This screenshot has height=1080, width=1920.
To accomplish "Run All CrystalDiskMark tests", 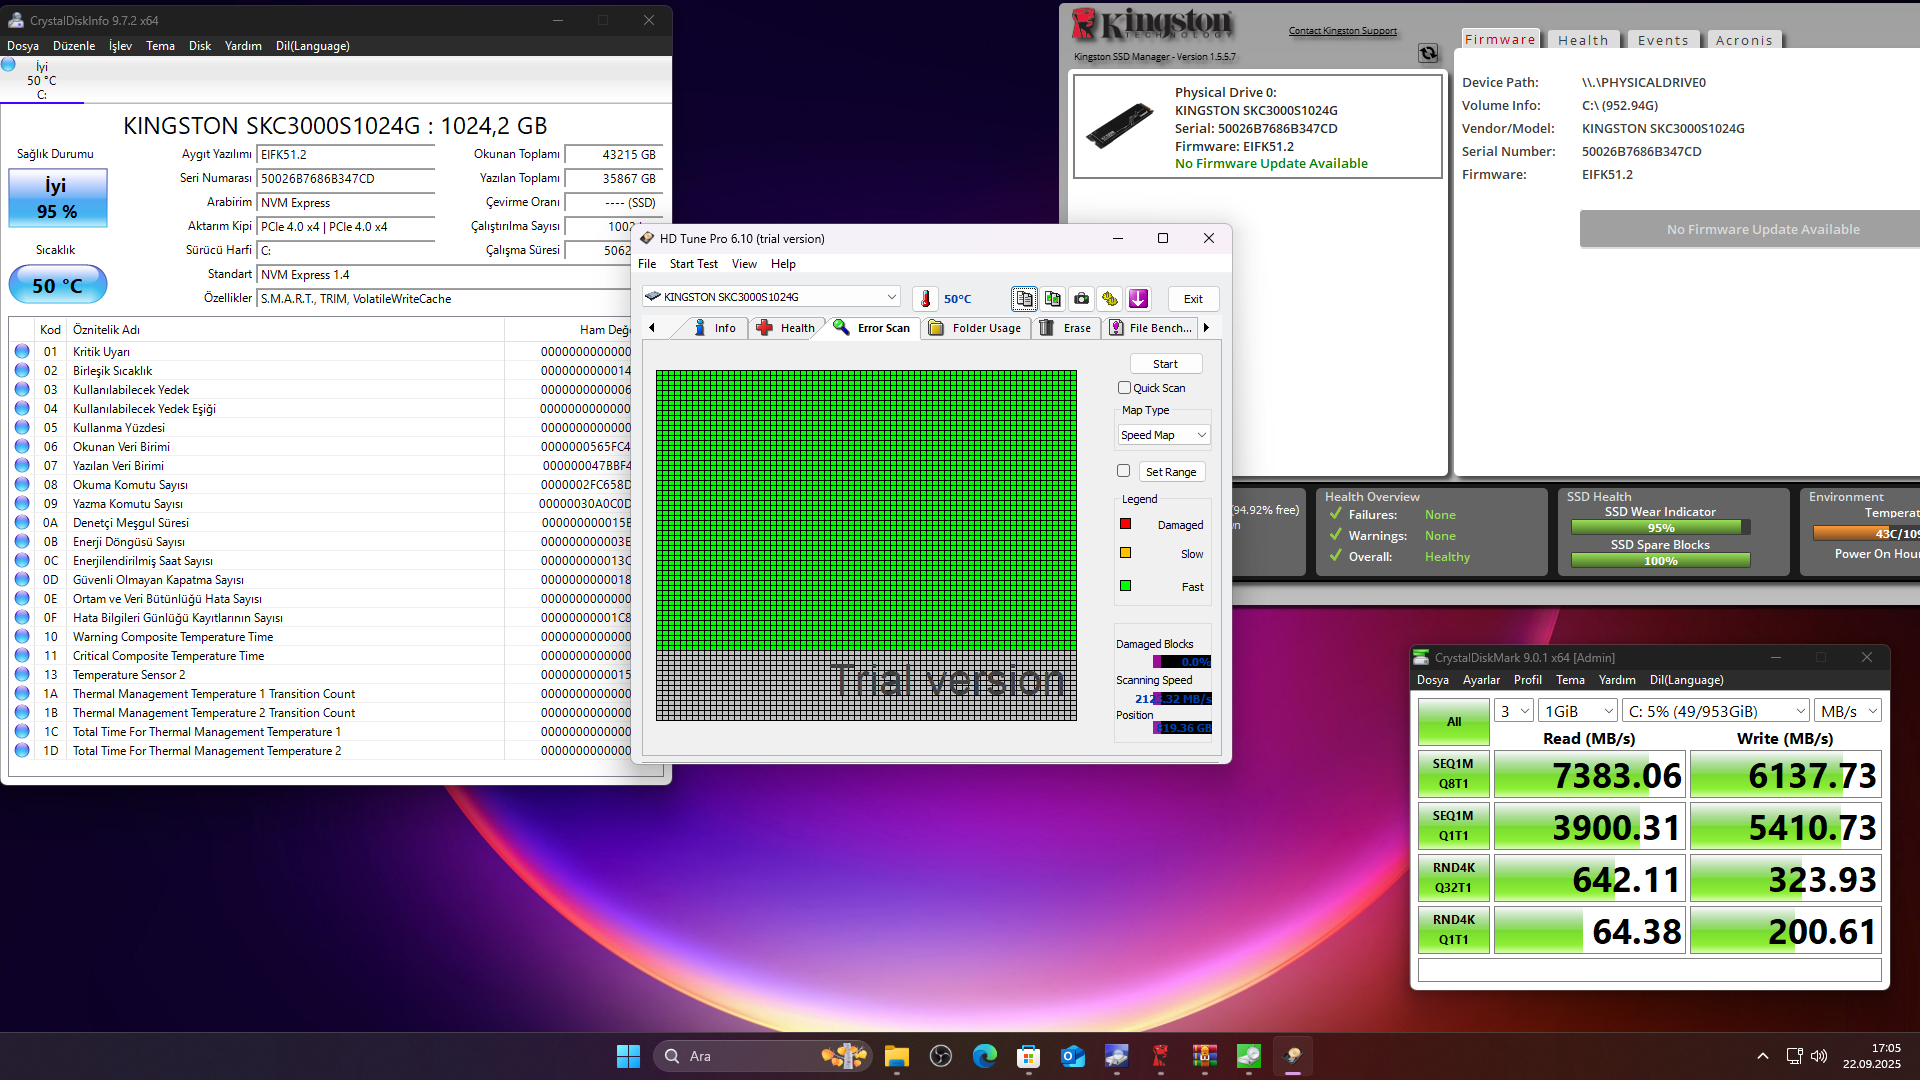I will [x=1453, y=722].
